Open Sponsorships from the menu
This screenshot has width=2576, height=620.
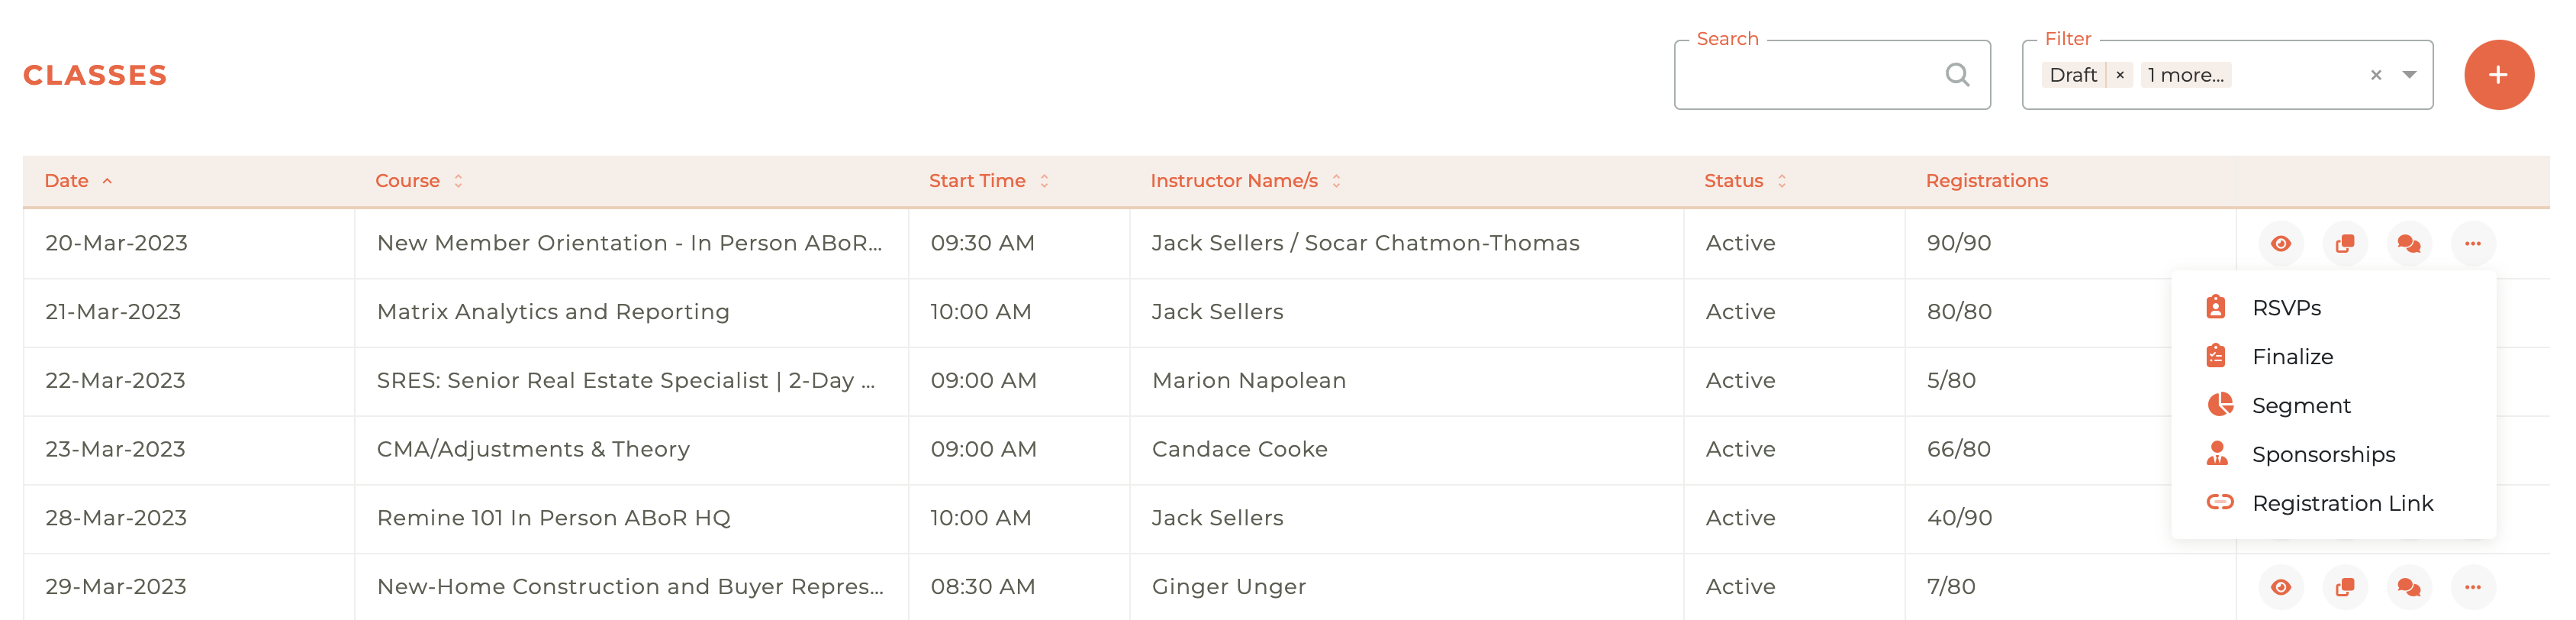click(x=2322, y=455)
